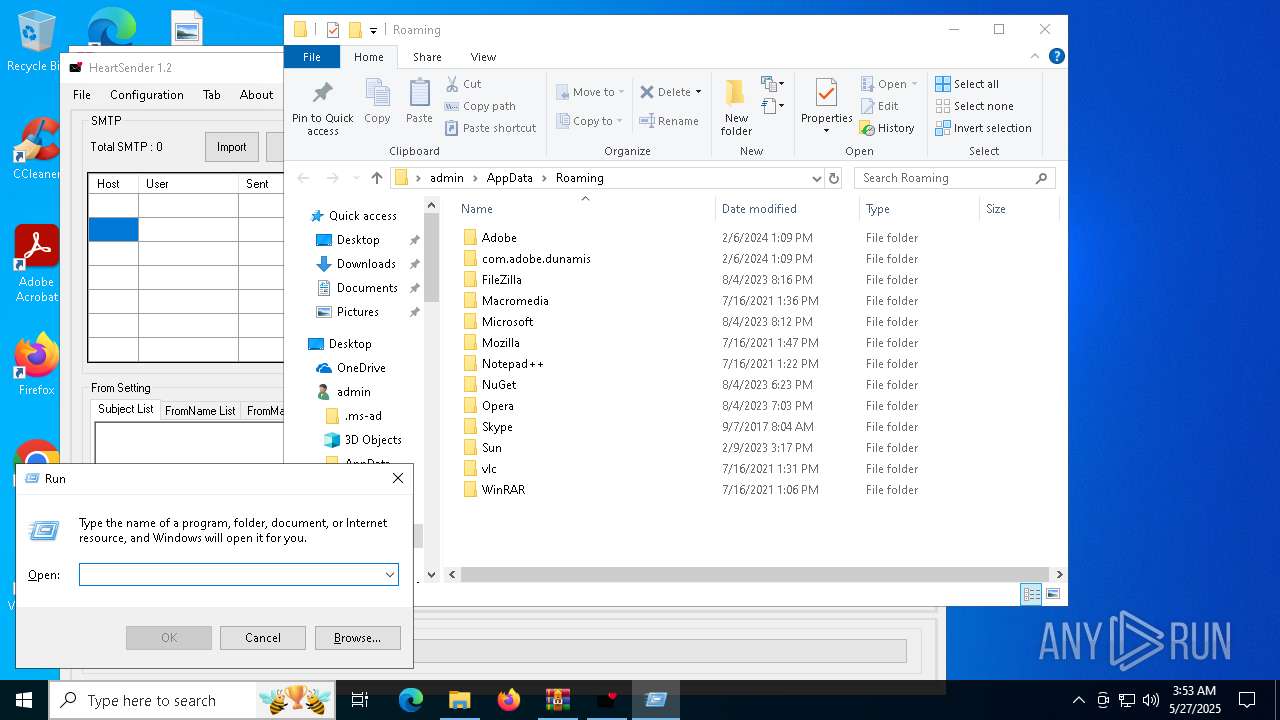The image size is (1280, 720).
Task: Sort by Date modified column
Action: point(787,209)
